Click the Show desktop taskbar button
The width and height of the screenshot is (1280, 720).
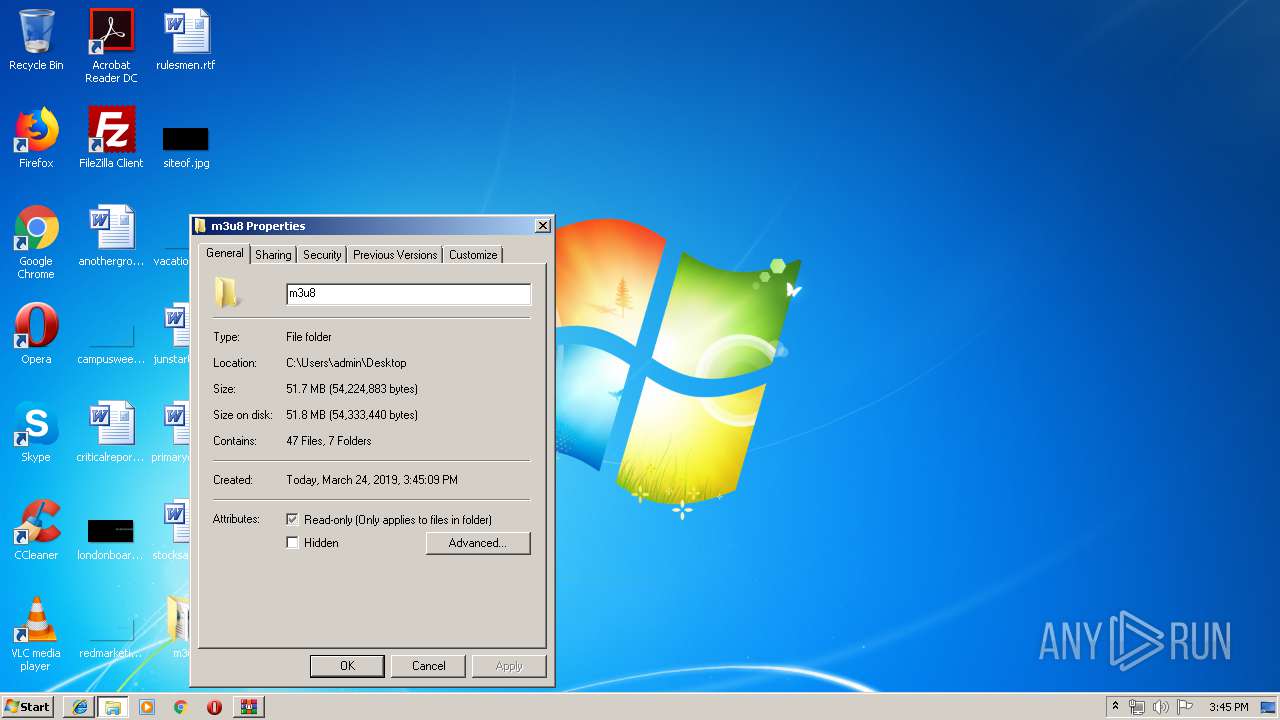(1269, 707)
